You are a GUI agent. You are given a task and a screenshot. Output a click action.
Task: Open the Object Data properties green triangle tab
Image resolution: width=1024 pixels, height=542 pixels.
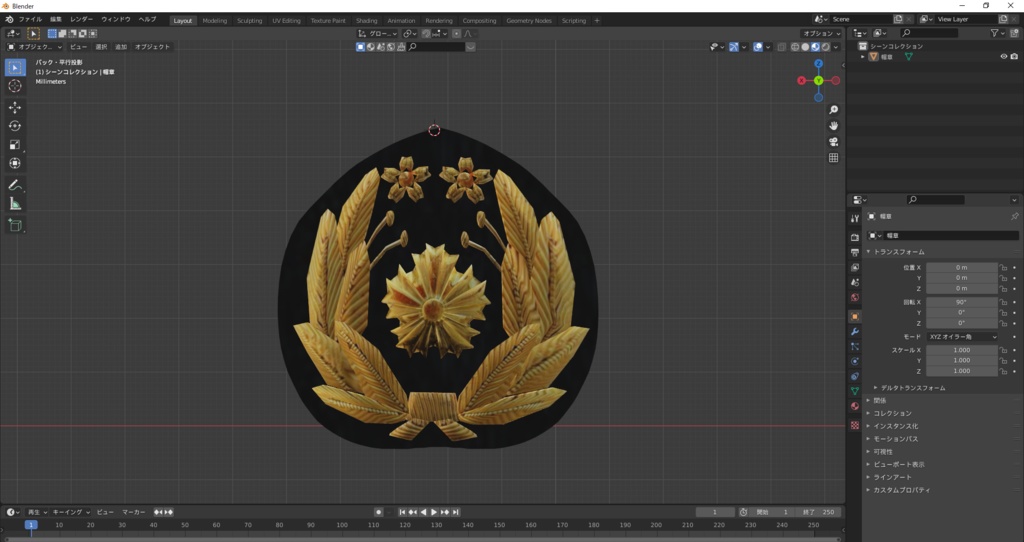click(855, 391)
